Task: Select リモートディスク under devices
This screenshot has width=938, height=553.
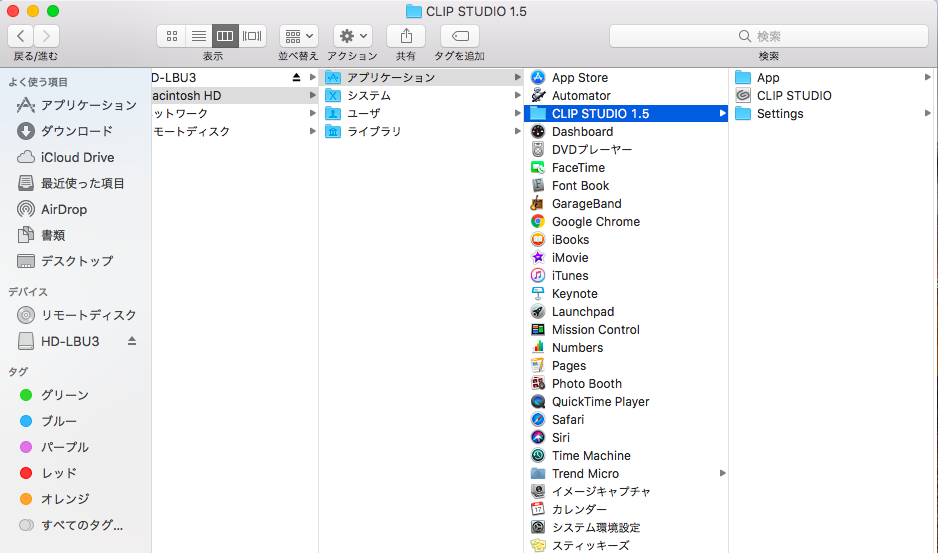Action: (77, 315)
